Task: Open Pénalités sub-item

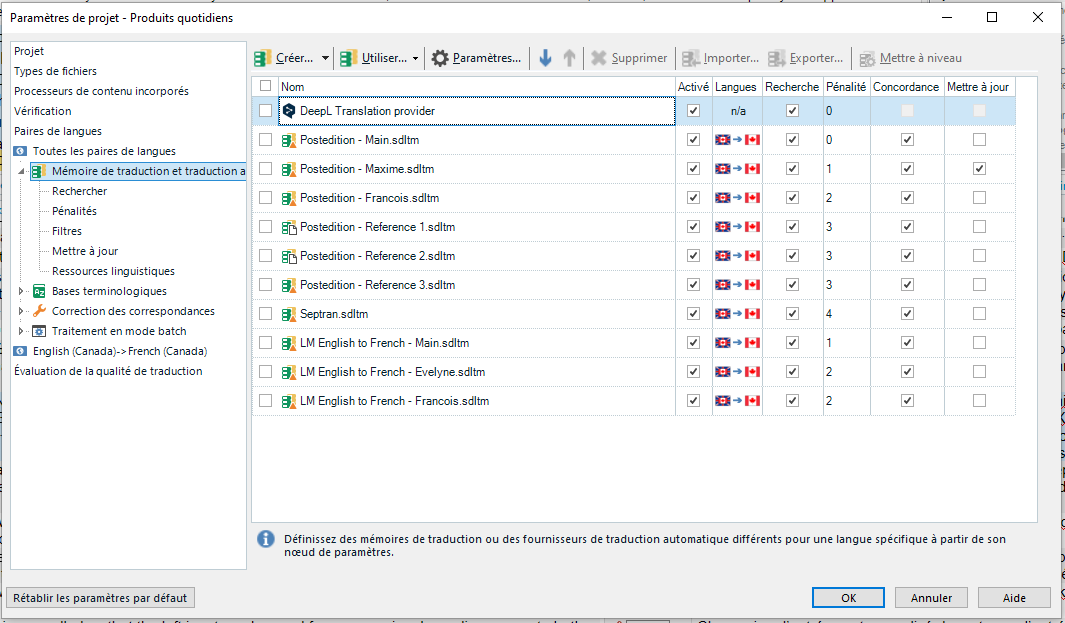Action: tap(74, 211)
